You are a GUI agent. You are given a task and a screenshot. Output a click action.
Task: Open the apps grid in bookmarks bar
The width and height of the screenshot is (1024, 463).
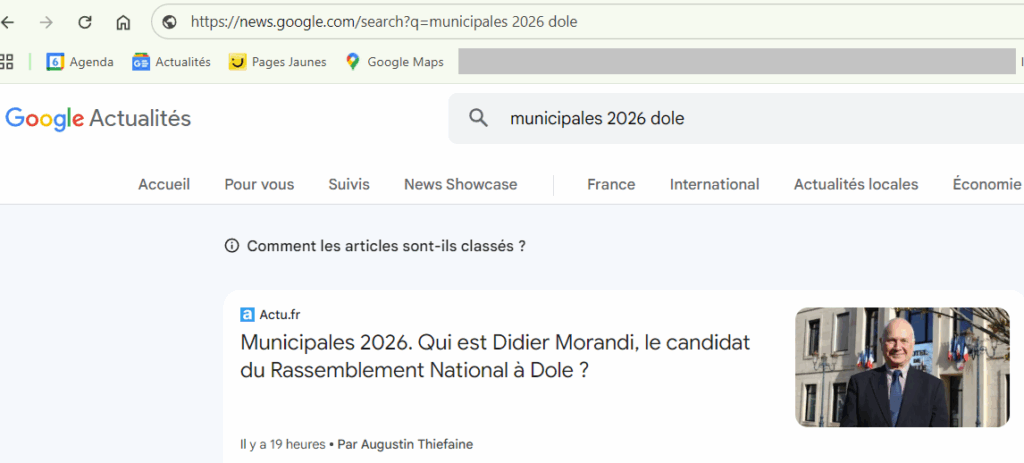click(x=6, y=62)
